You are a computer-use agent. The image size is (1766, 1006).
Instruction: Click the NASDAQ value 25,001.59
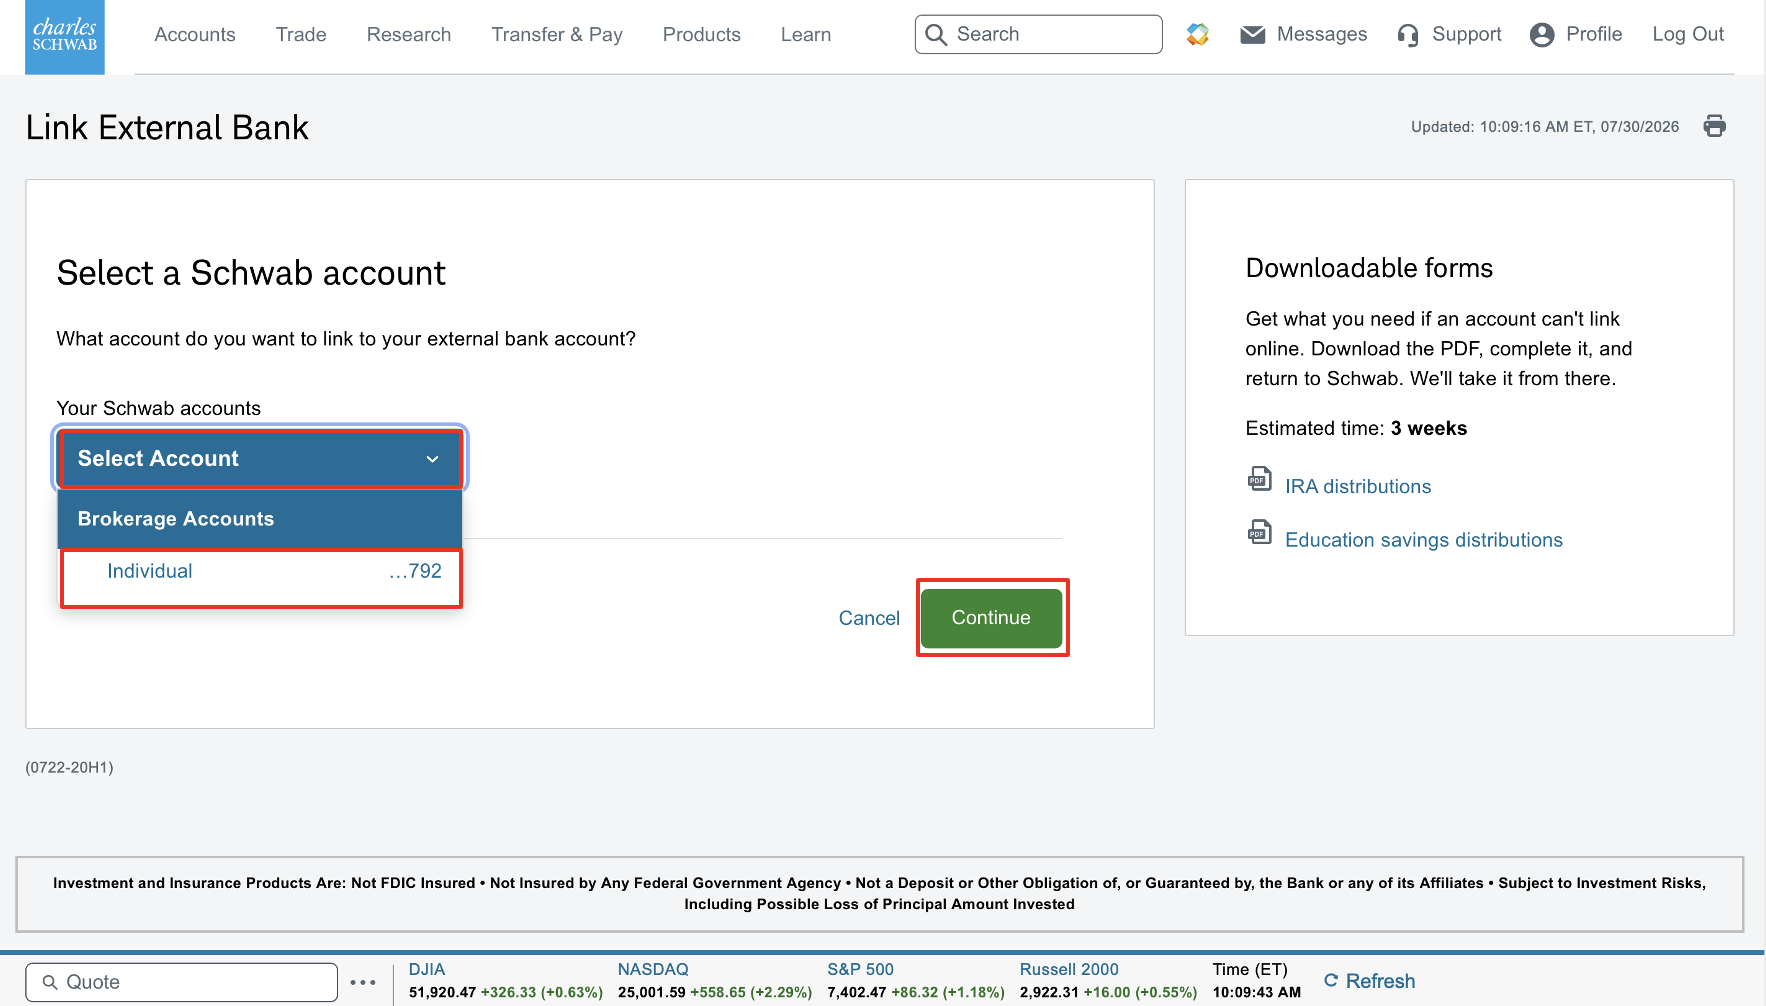coord(651,992)
